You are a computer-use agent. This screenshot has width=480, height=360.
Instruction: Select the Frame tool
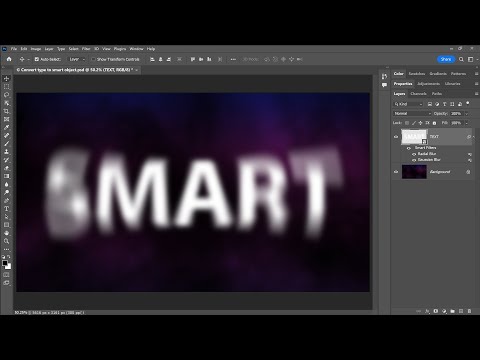coord(6,119)
